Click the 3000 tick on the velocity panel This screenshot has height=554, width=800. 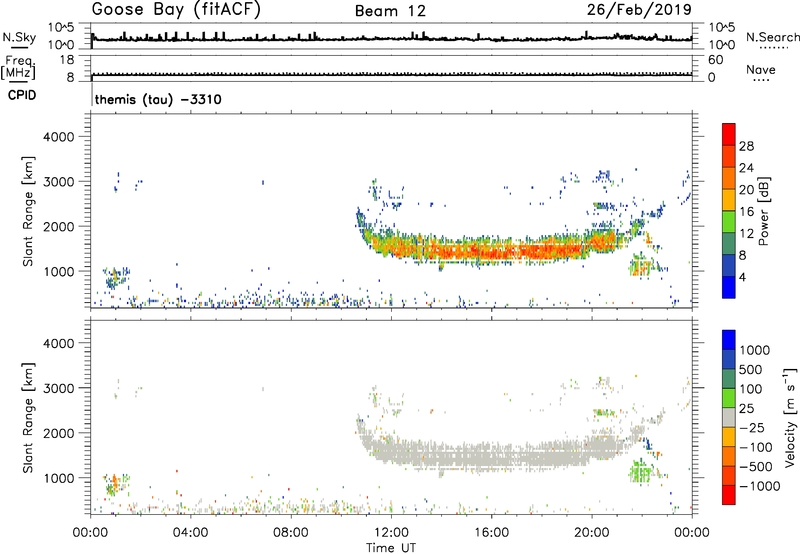tap(58, 388)
